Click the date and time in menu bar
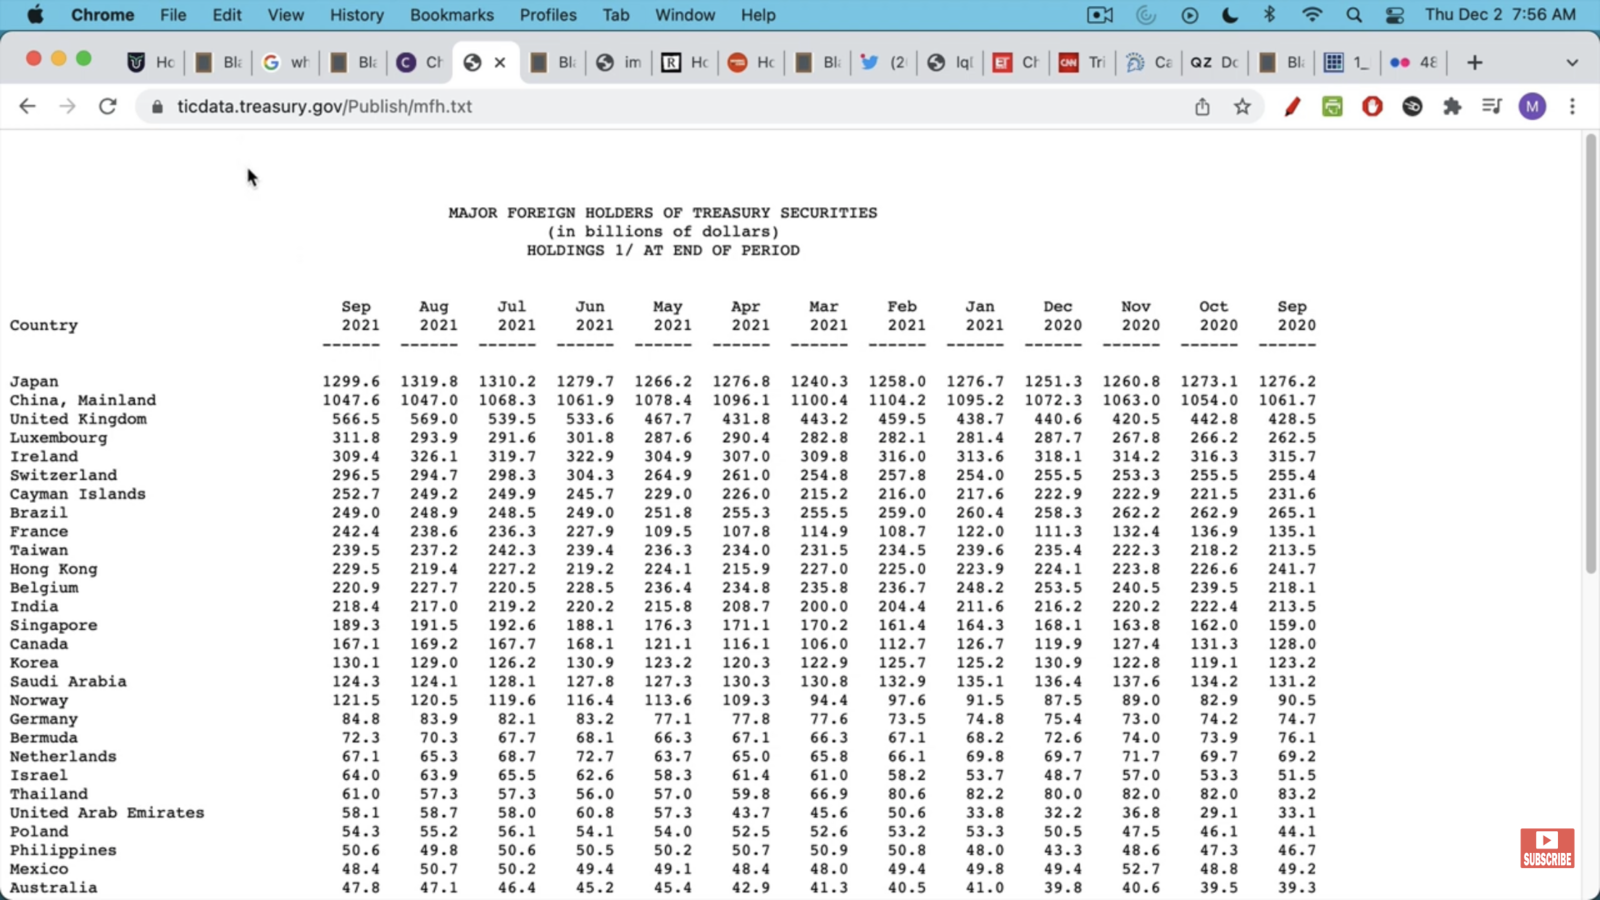Viewport: 1600px width, 900px height. click(x=1500, y=15)
